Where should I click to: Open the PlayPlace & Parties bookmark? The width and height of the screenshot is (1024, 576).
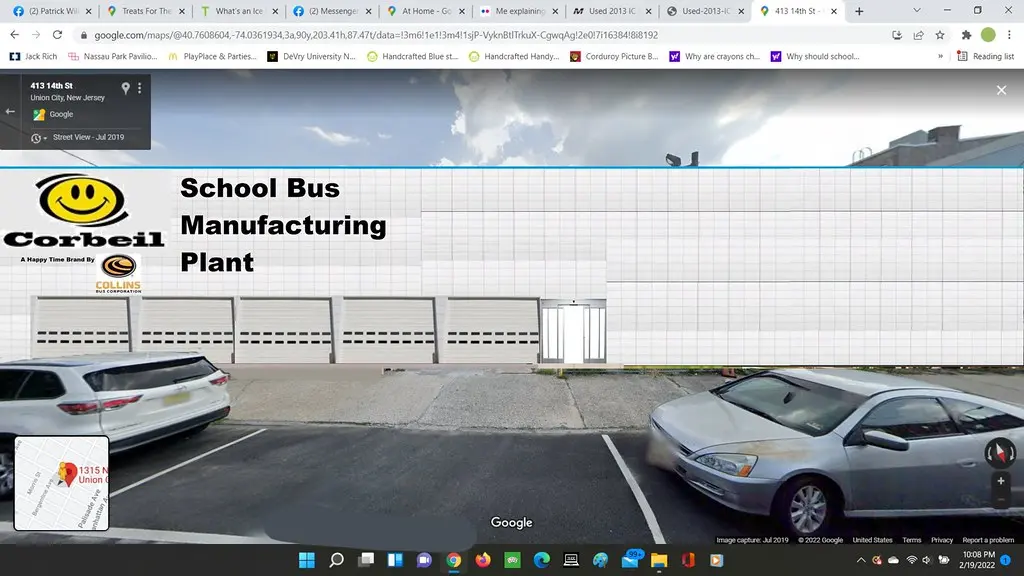click(x=212, y=57)
